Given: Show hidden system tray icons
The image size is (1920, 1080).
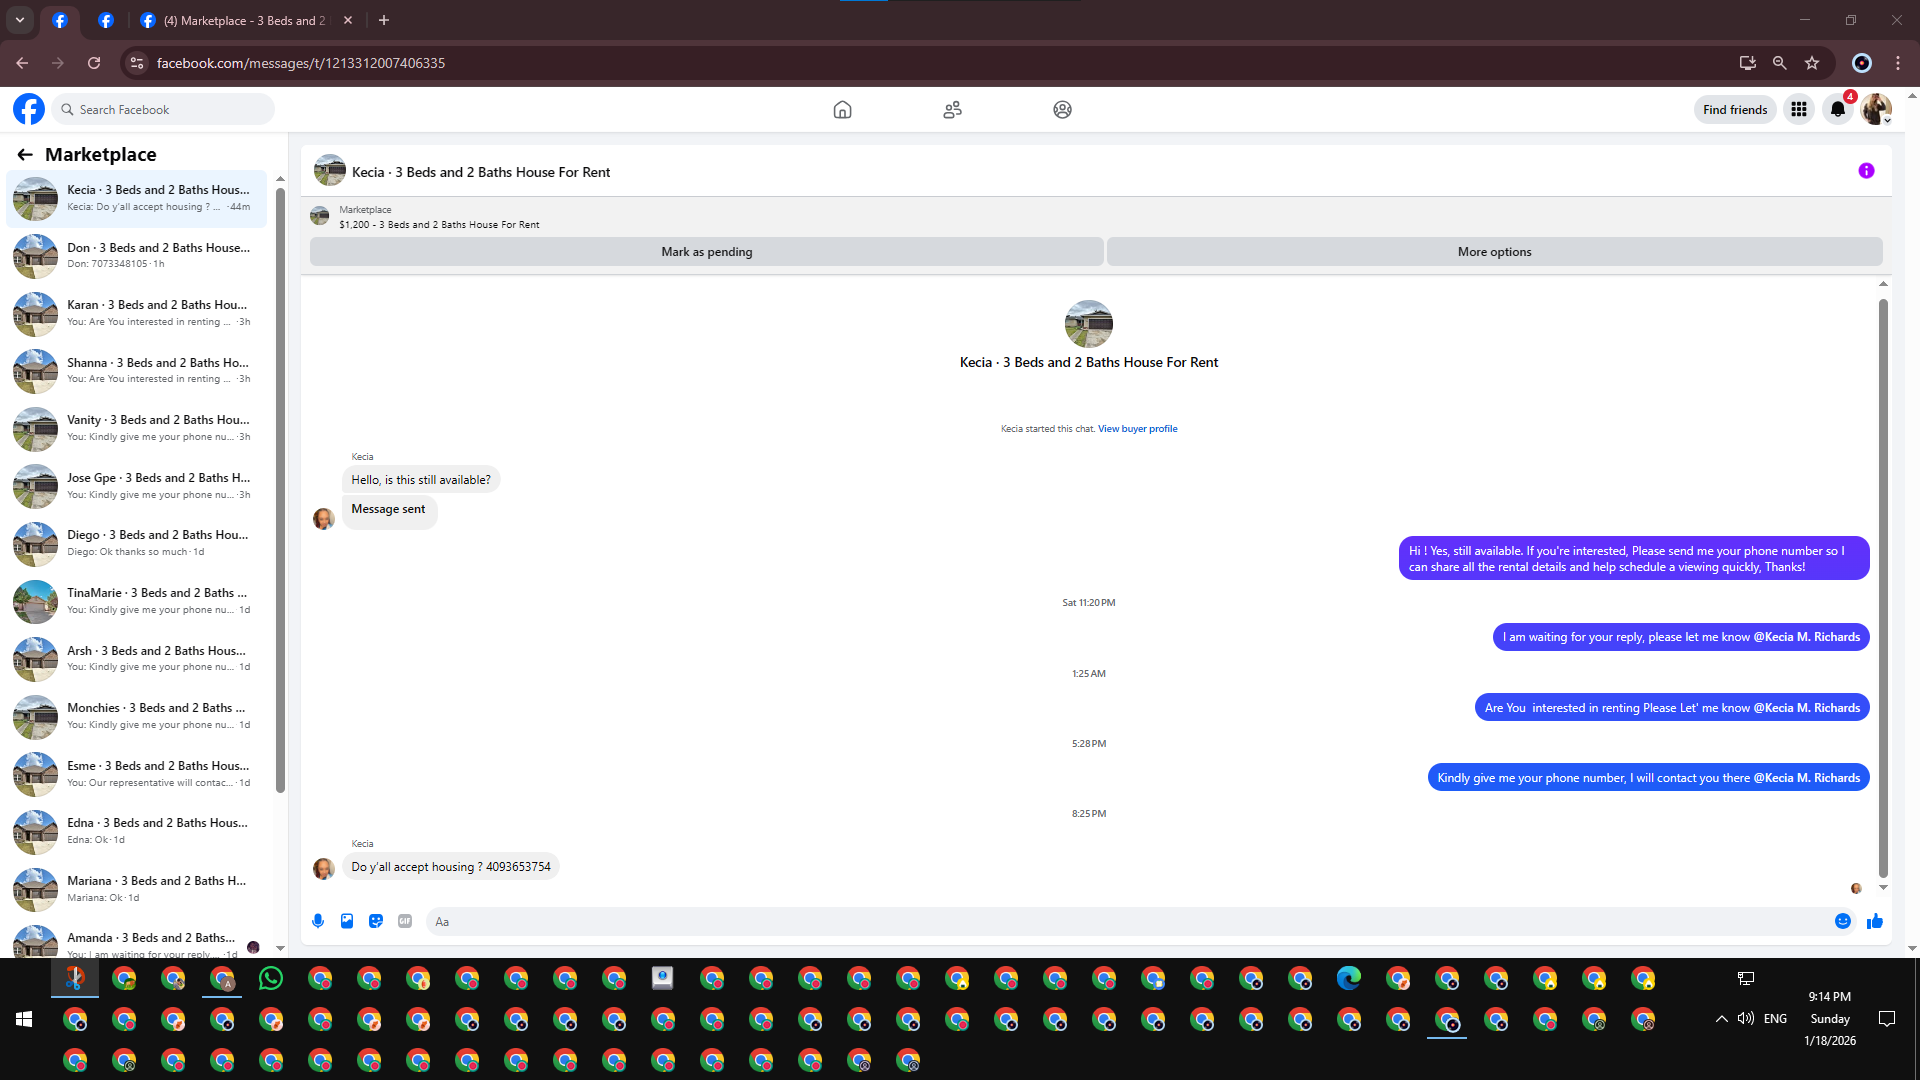Looking at the screenshot, I should pyautogui.click(x=1721, y=1019).
